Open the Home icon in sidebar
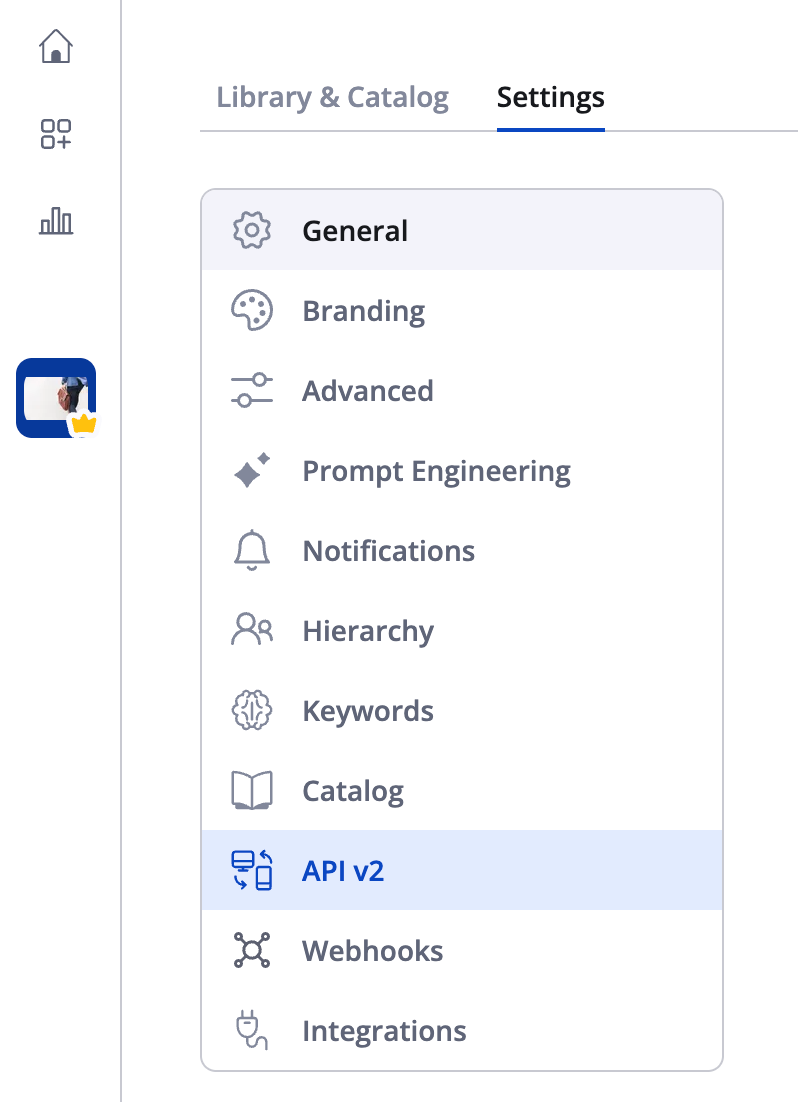Image resolution: width=798 pixels, height=1102 pixels. pyautogui.click(x=56, y=46)
